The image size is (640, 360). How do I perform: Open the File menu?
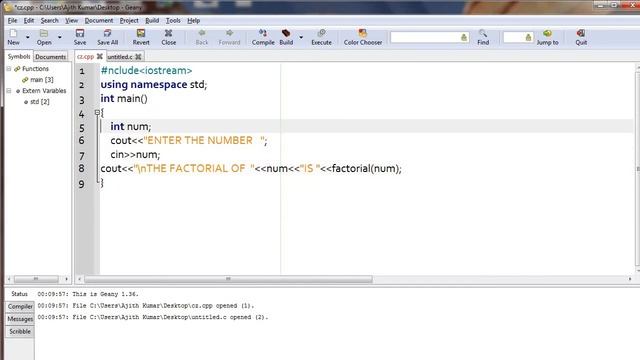click(12, 20)
